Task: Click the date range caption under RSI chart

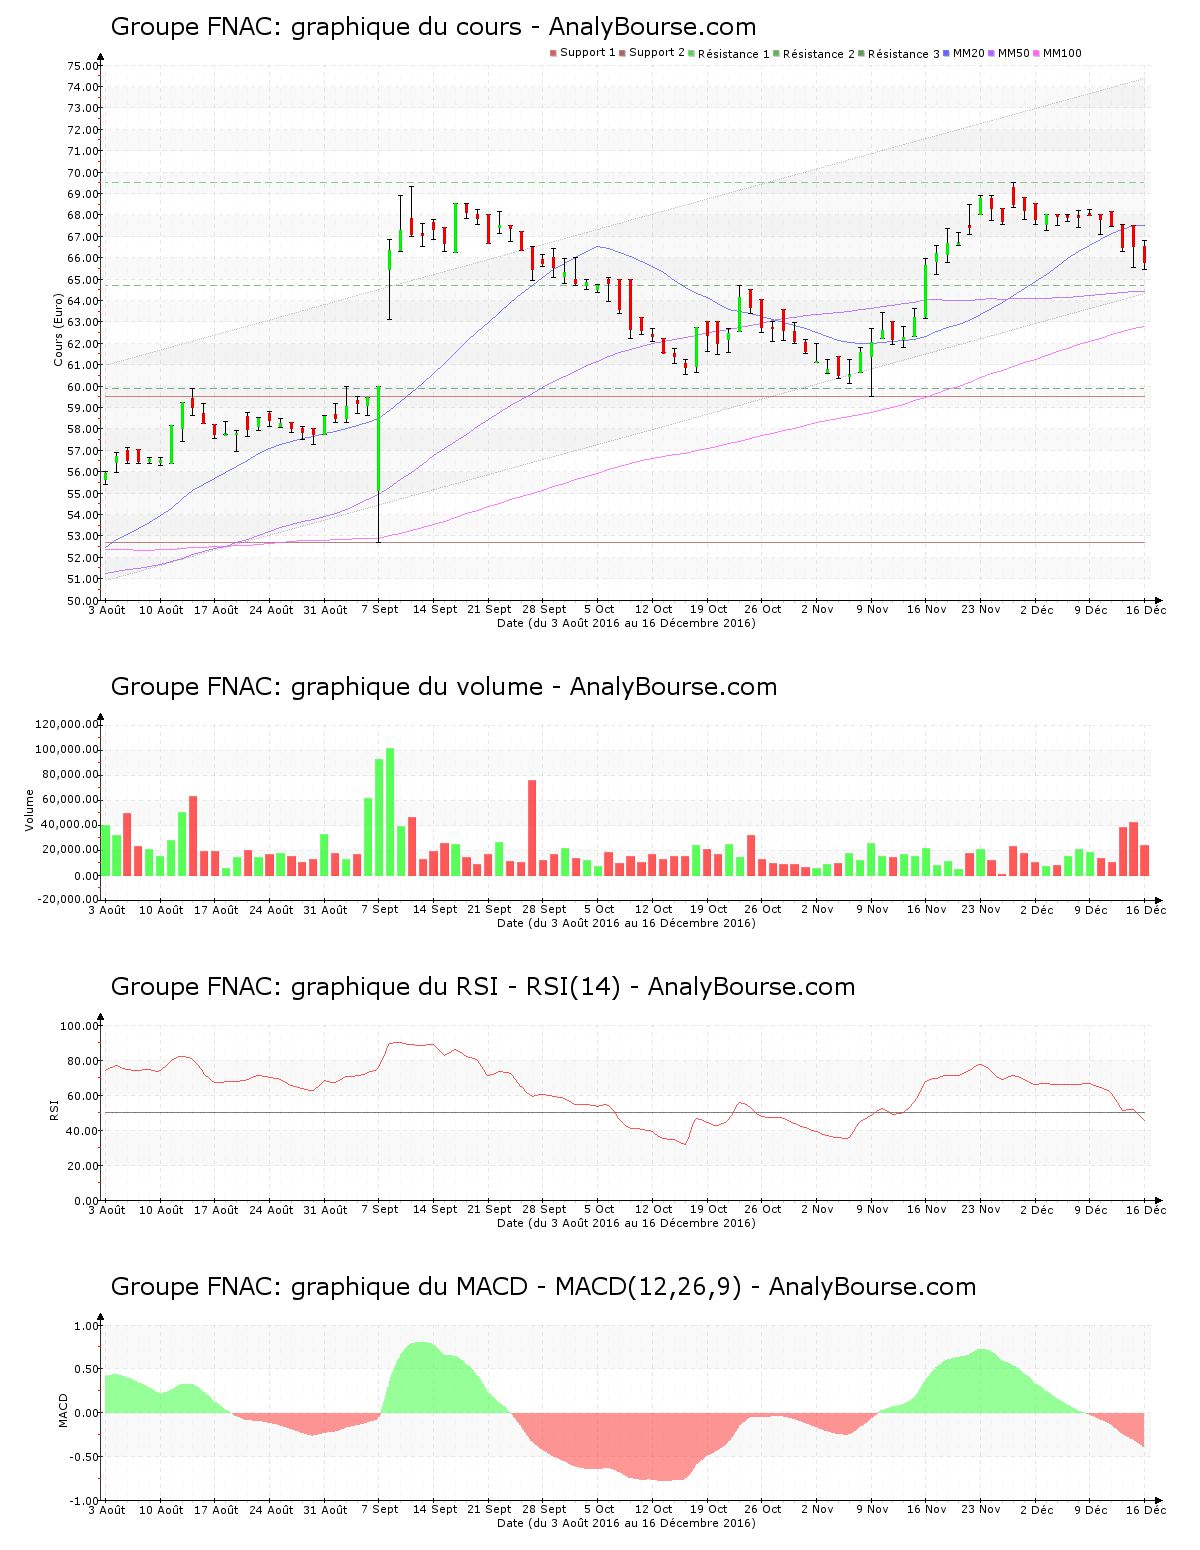Action: click(x=626, y=1223)
